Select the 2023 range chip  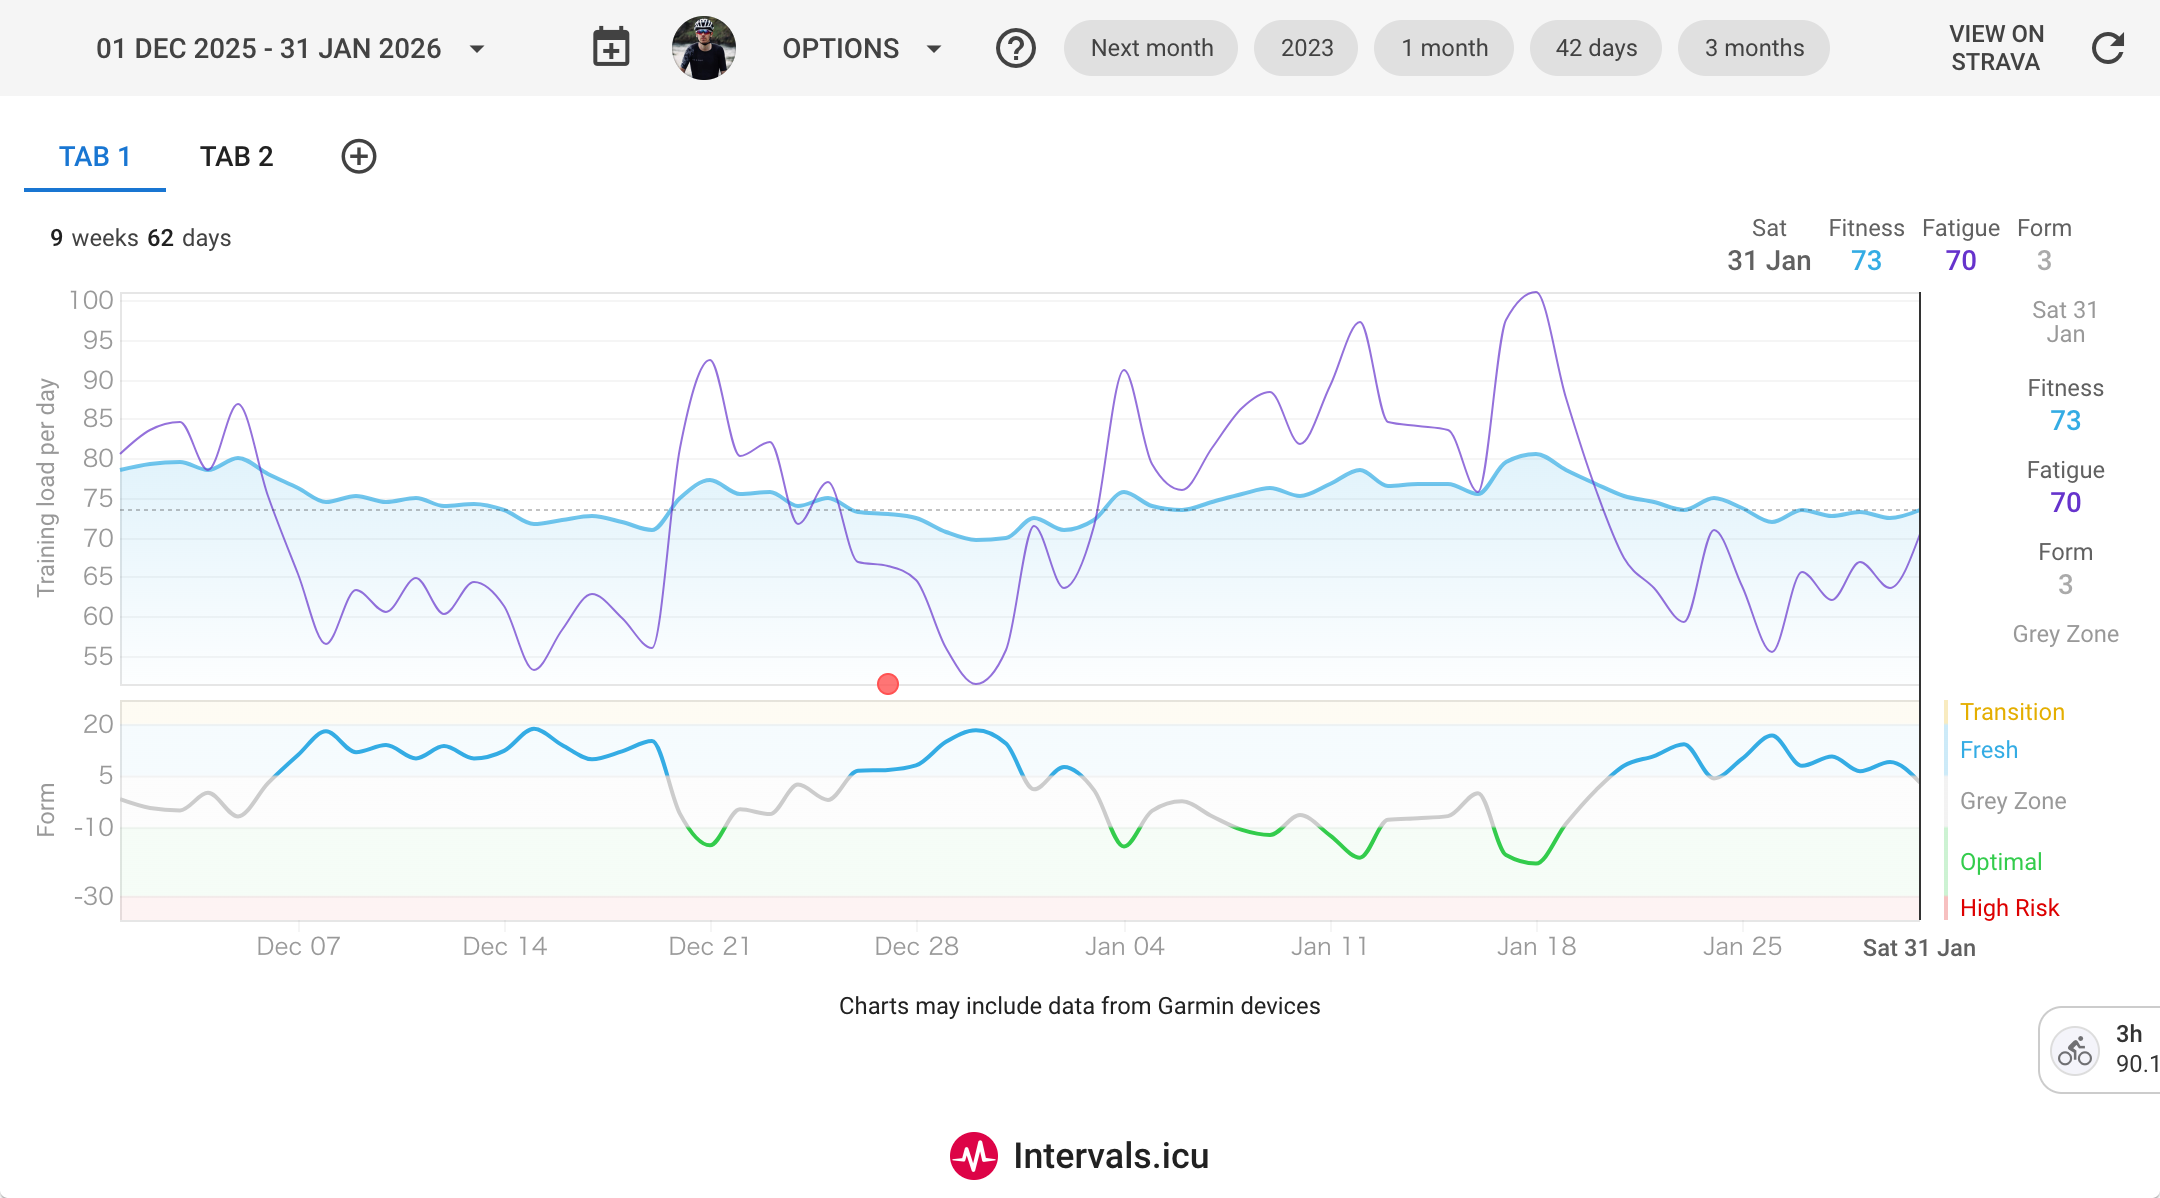[1306, 48]
